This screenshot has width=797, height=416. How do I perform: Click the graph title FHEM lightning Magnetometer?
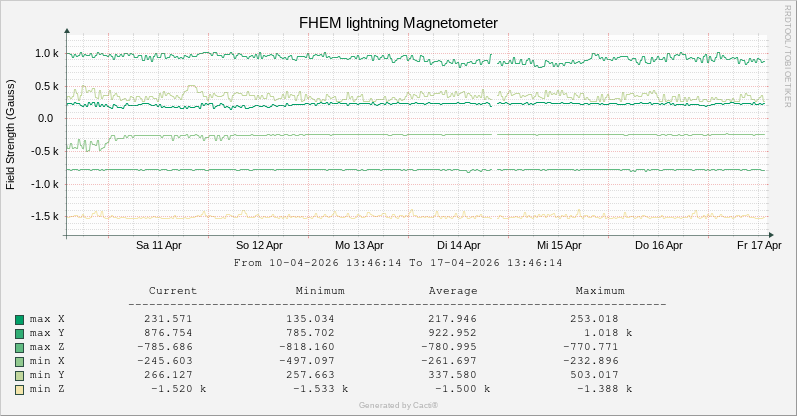point(398,22)
